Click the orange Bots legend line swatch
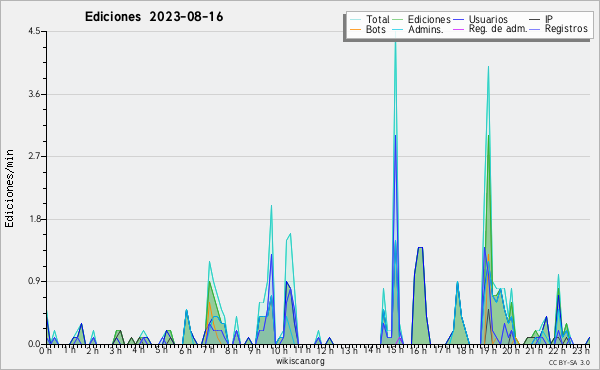Viewport: 600px width, 370px height. click(355, 29)
